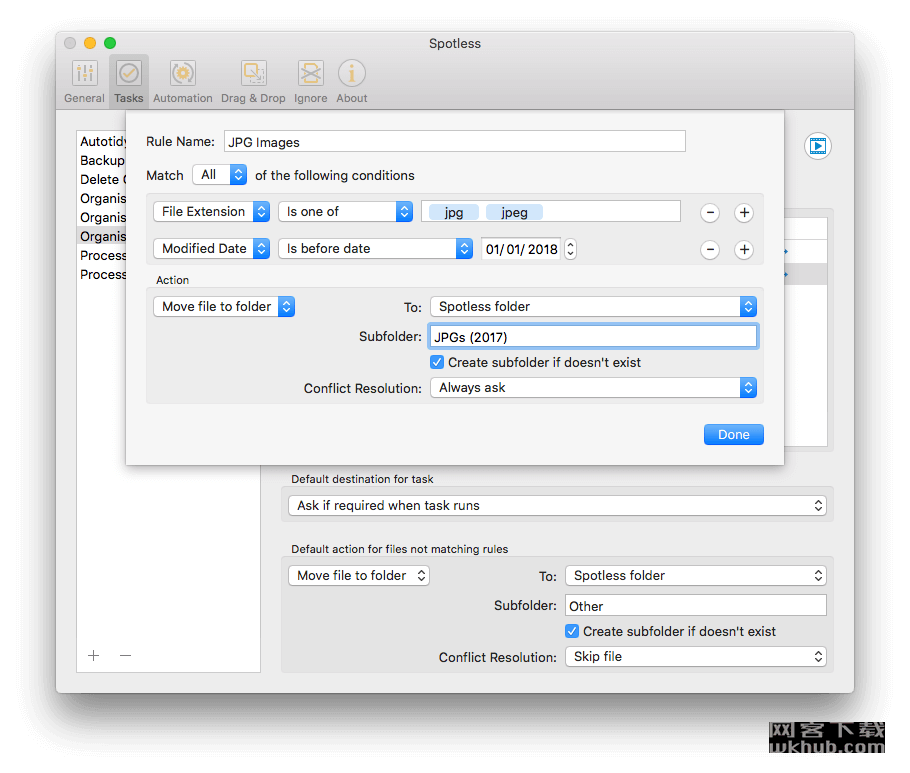This screenshot has width=910, height=773.
Task: Click the highlighted Organis task row
Action: (102, 237)
